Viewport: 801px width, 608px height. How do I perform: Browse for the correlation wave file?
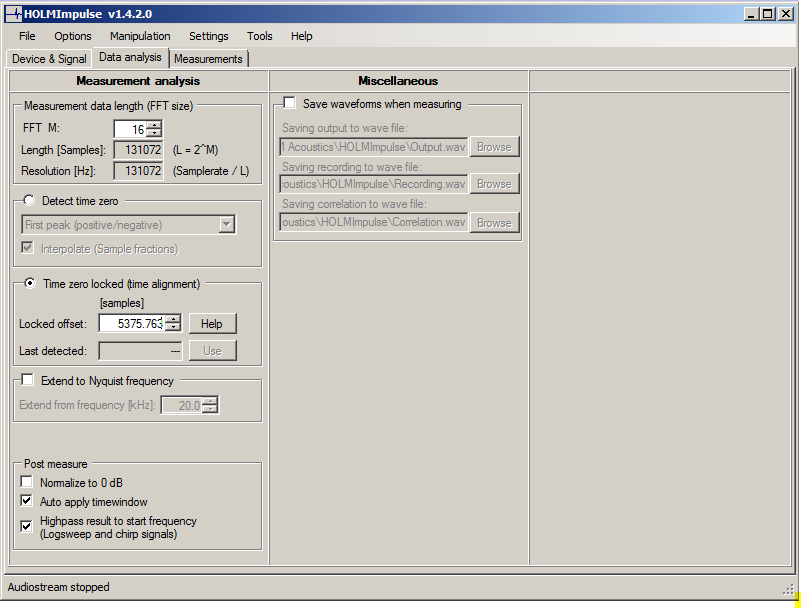[x=494, y=223]
